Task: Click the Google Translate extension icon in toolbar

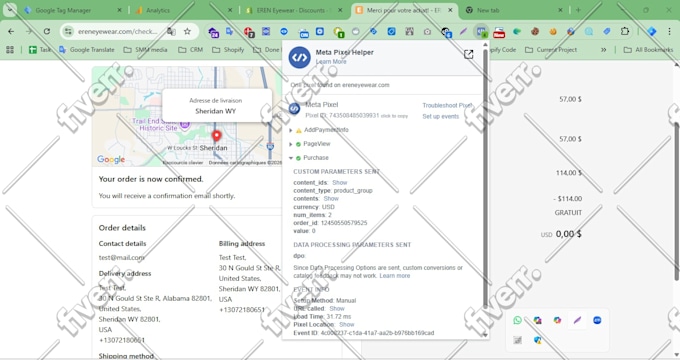Action: (229, 32)
